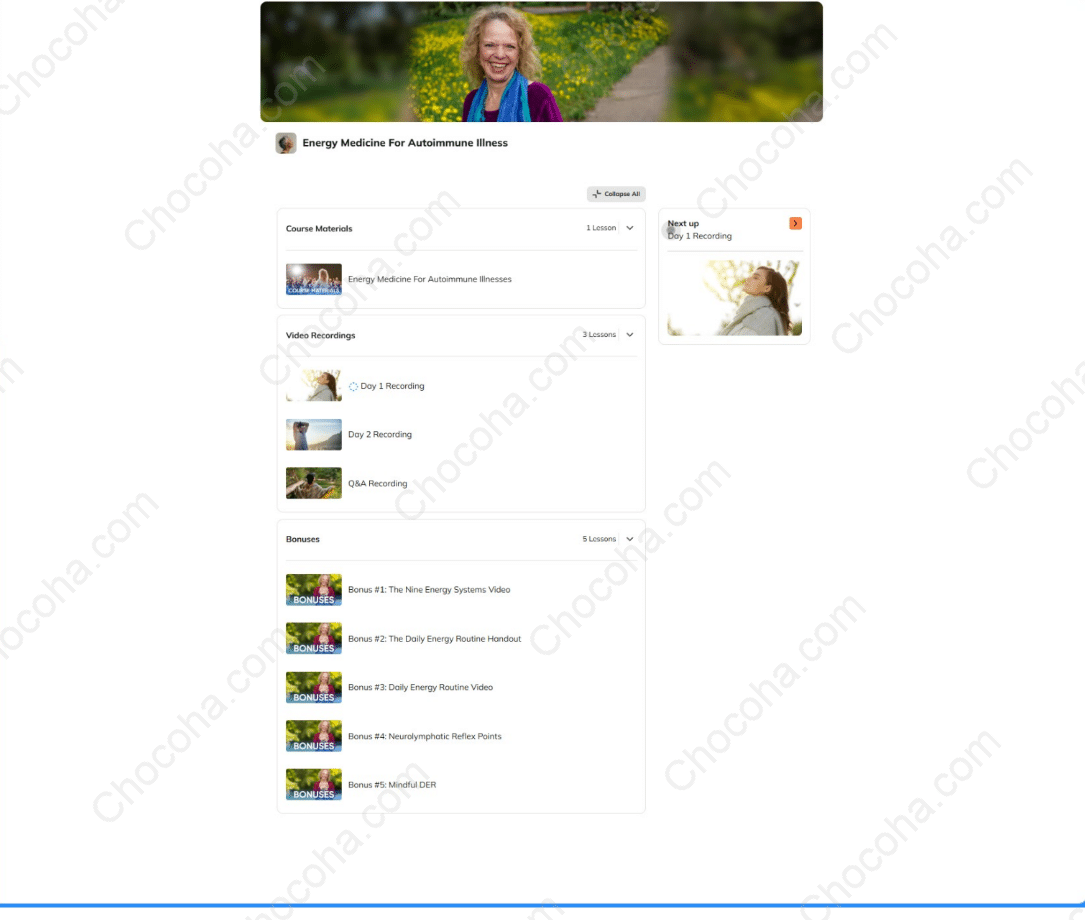This screenshot has width=1085, height=920.
Task: Click the course avatar beside the course title
Action: (286, 143)
